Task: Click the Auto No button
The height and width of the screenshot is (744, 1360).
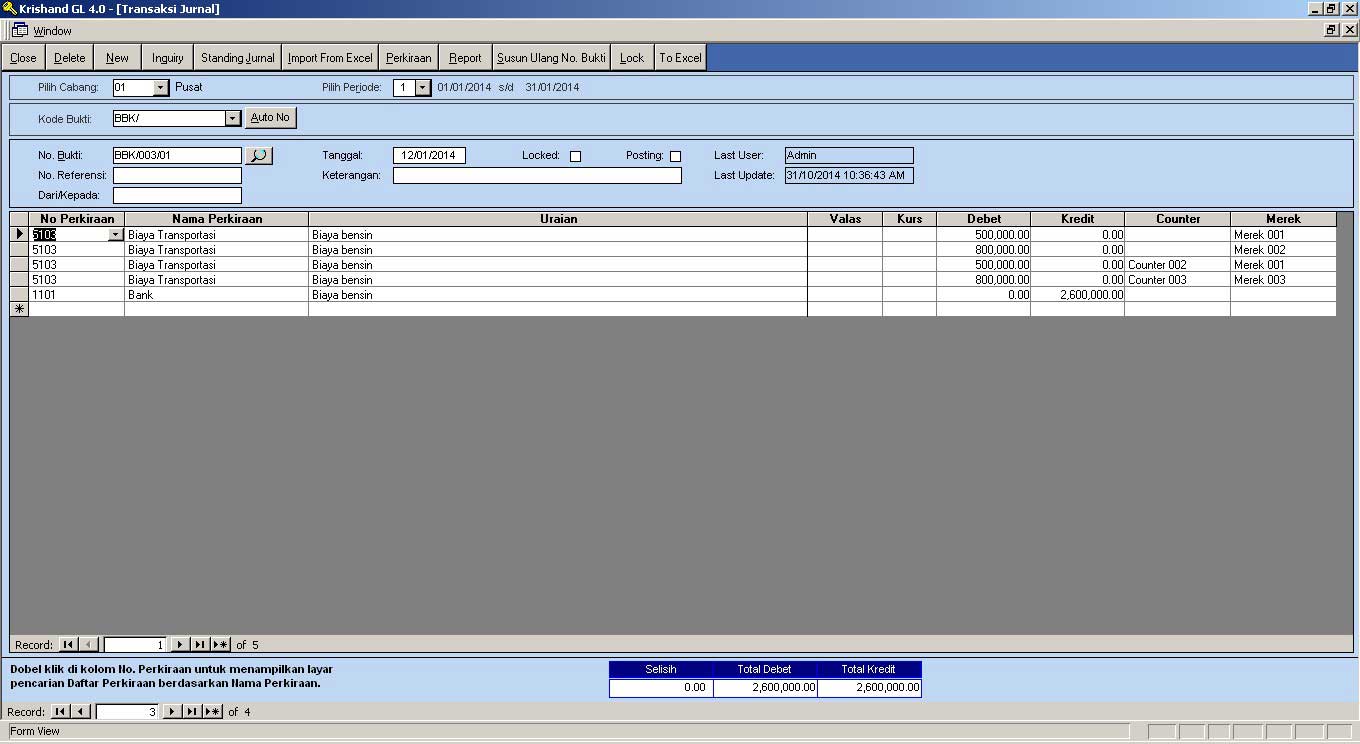Action: (x=270, y=118)
